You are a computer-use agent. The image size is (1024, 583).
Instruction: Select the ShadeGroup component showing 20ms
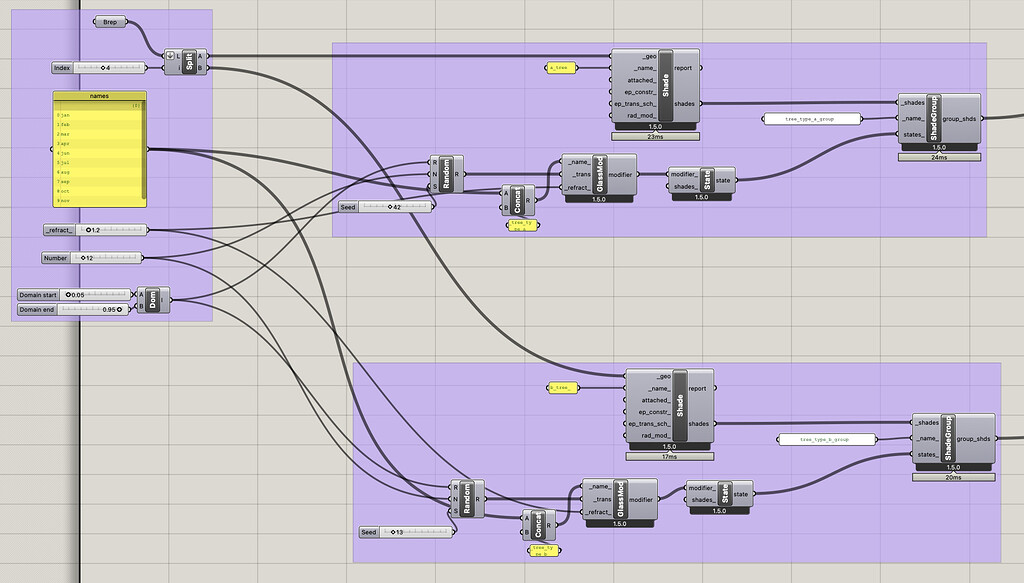[x=950, y=438]
